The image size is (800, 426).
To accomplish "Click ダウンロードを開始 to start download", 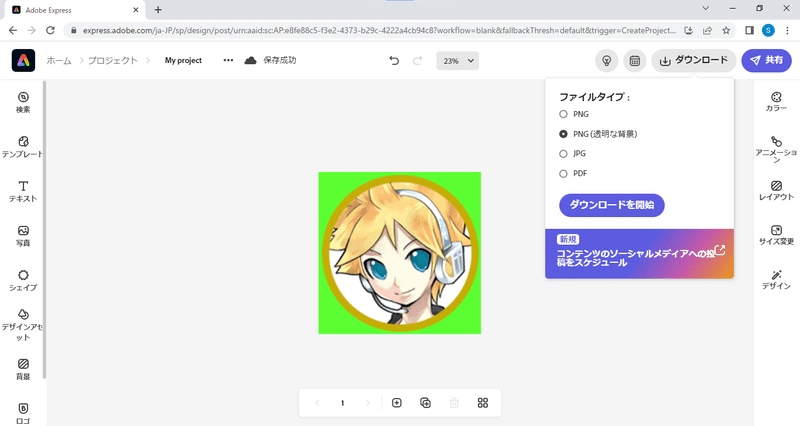I will point(612,205).
